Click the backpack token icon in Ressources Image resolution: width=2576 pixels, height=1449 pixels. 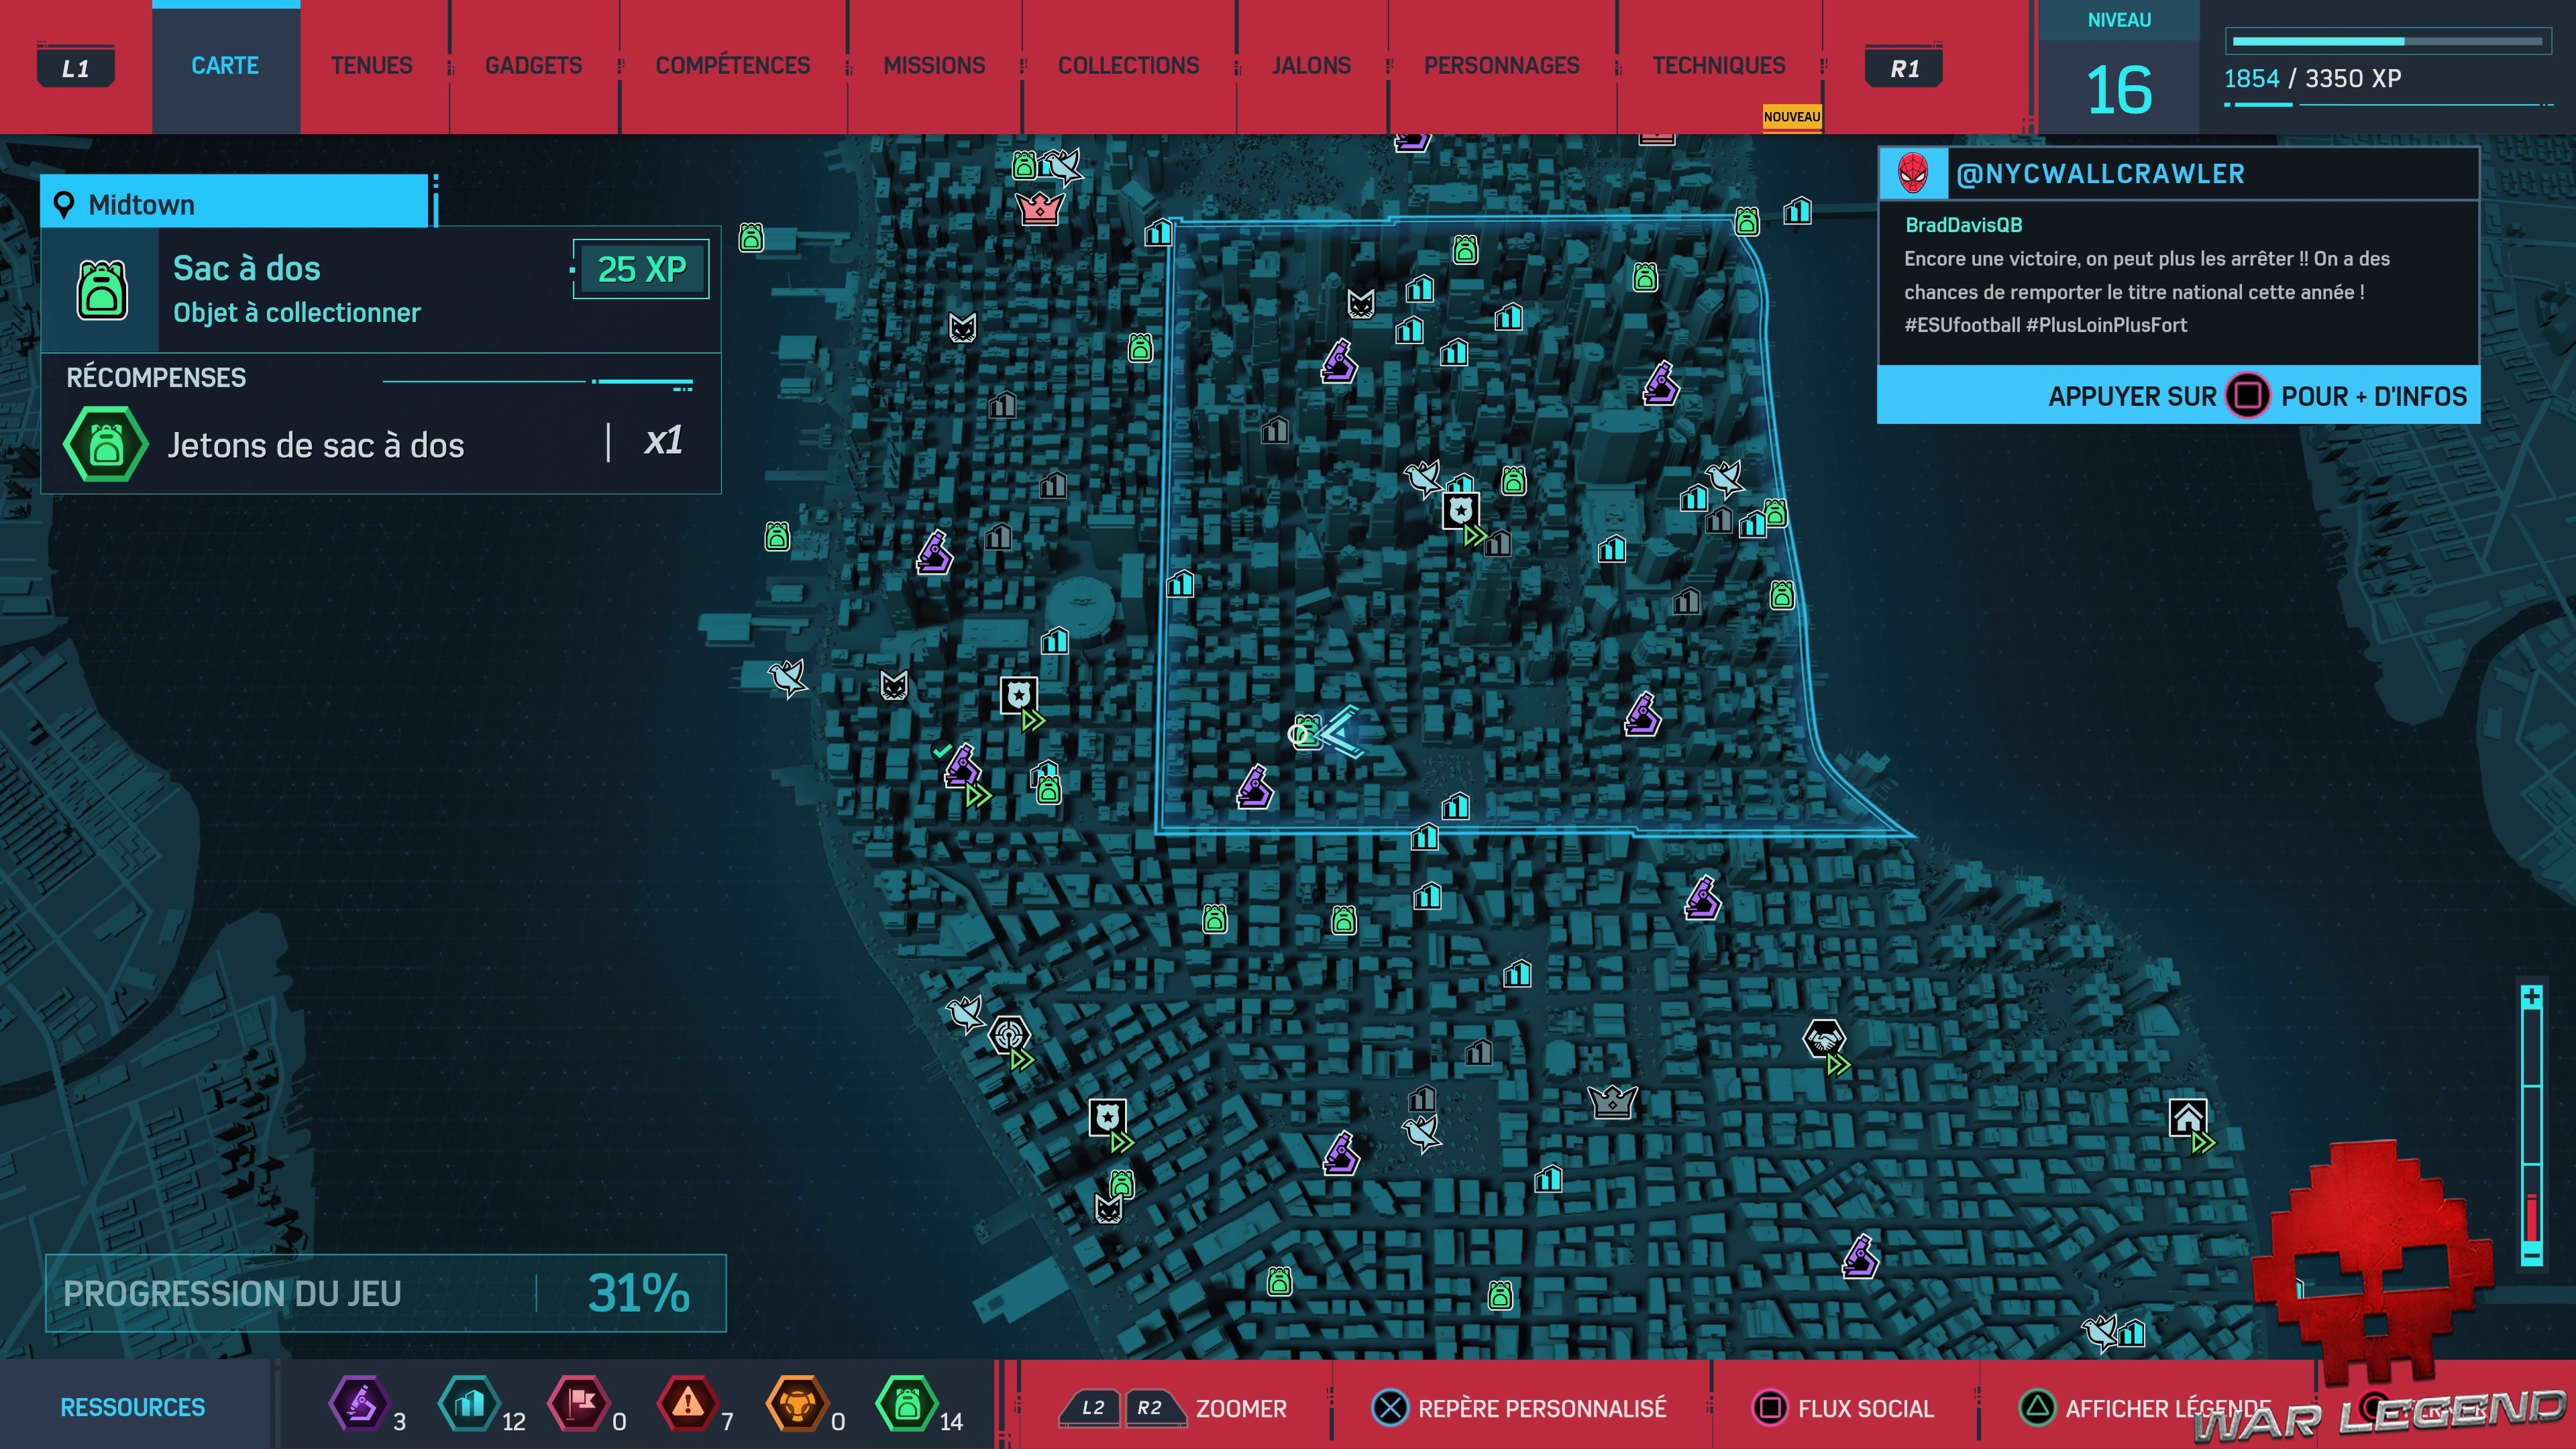(906, 1405)
